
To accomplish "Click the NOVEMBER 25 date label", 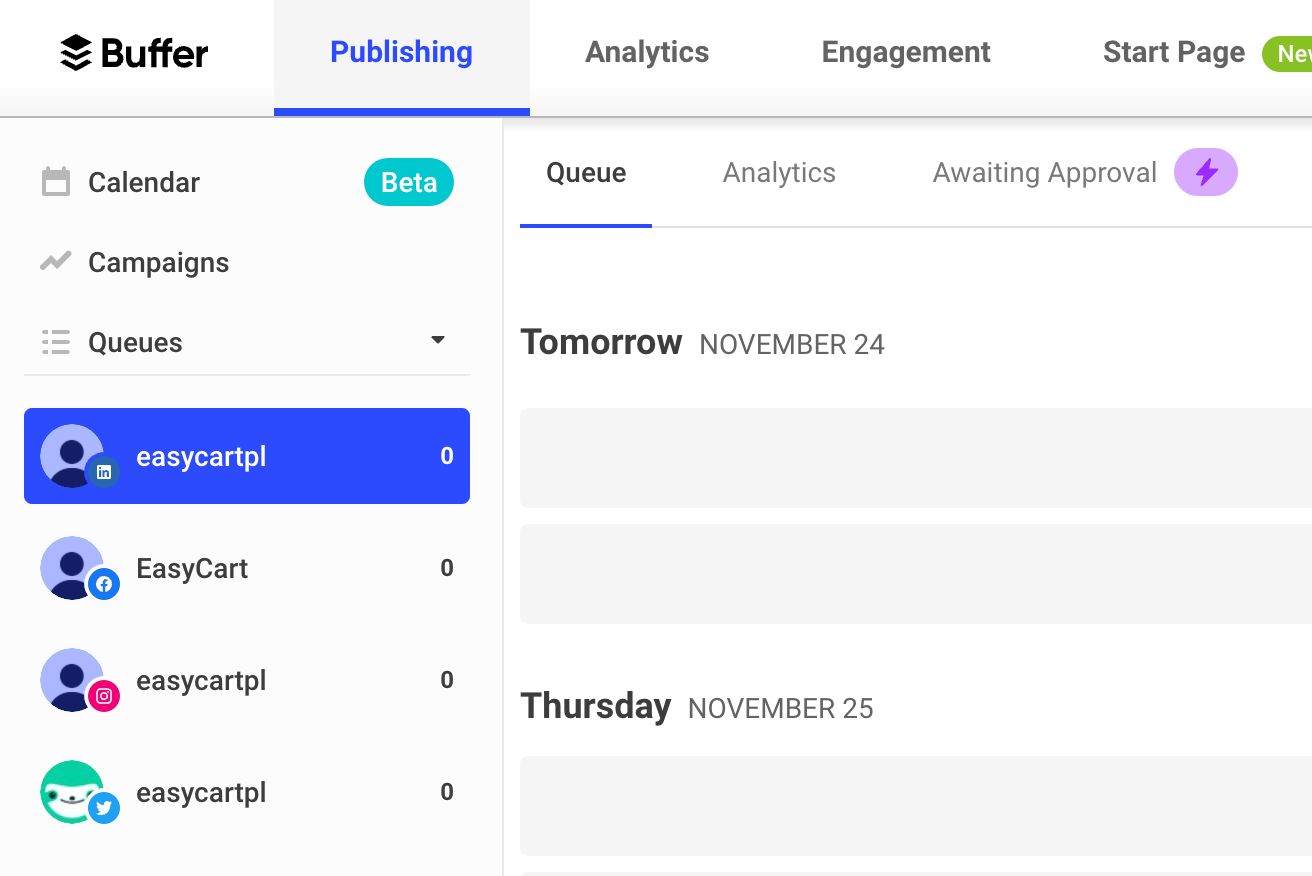I will [781, 709].
